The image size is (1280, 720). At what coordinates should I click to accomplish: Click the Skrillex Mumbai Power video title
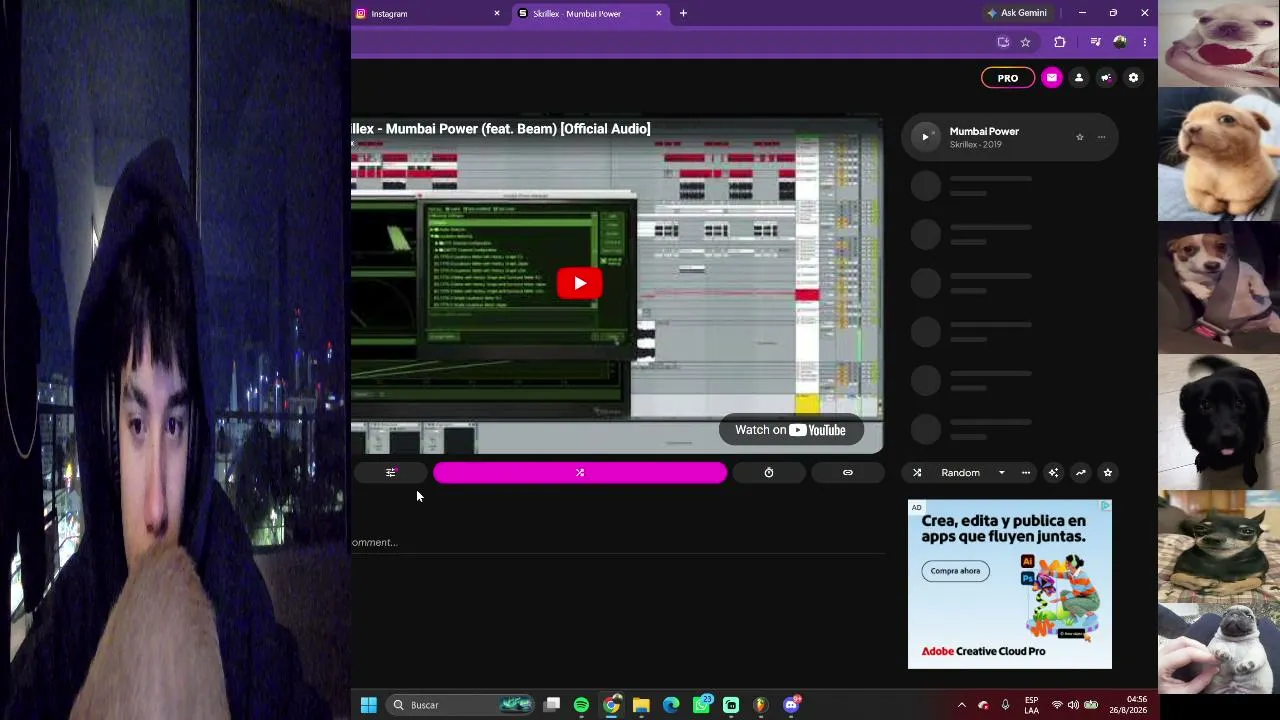point(501,129)
